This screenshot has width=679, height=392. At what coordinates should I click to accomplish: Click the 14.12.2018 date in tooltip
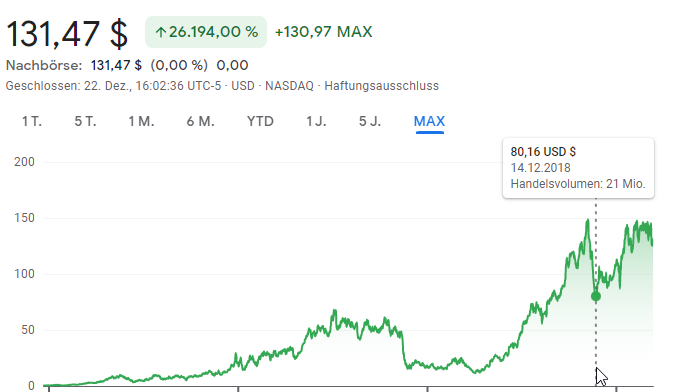point(540,168)
